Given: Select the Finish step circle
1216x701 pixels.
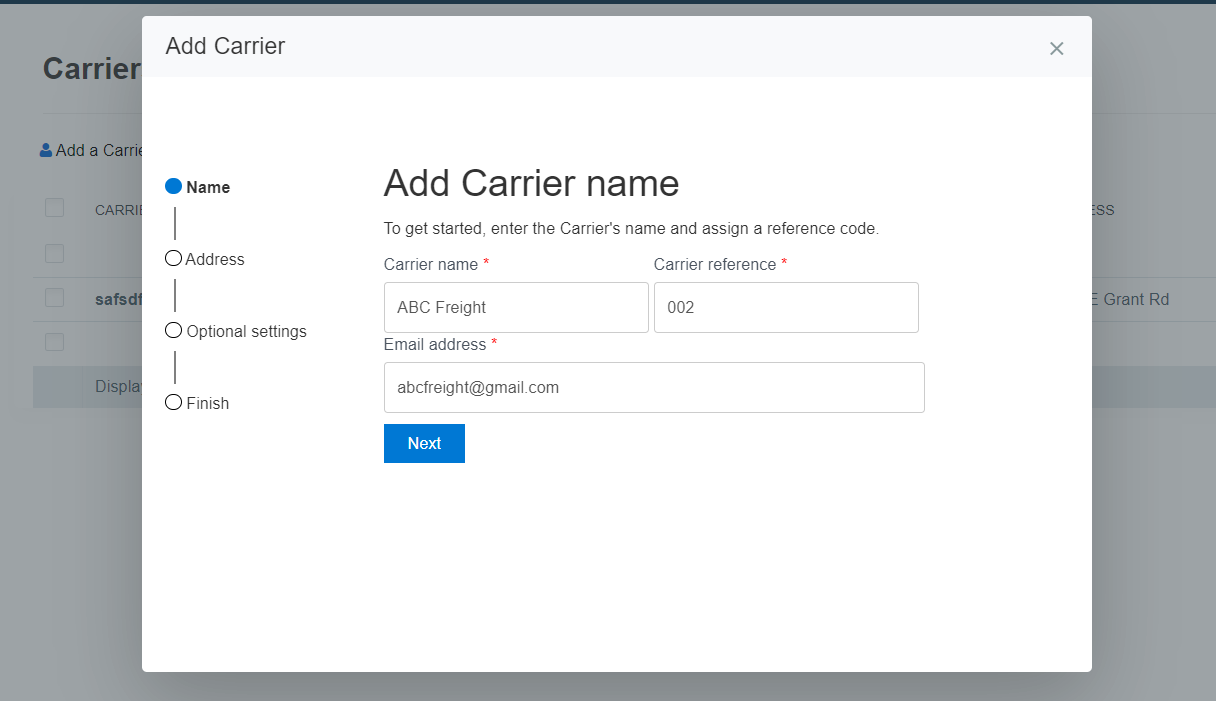Looking at the screenshot, I should pyautogui.click(x=174, y=402).
